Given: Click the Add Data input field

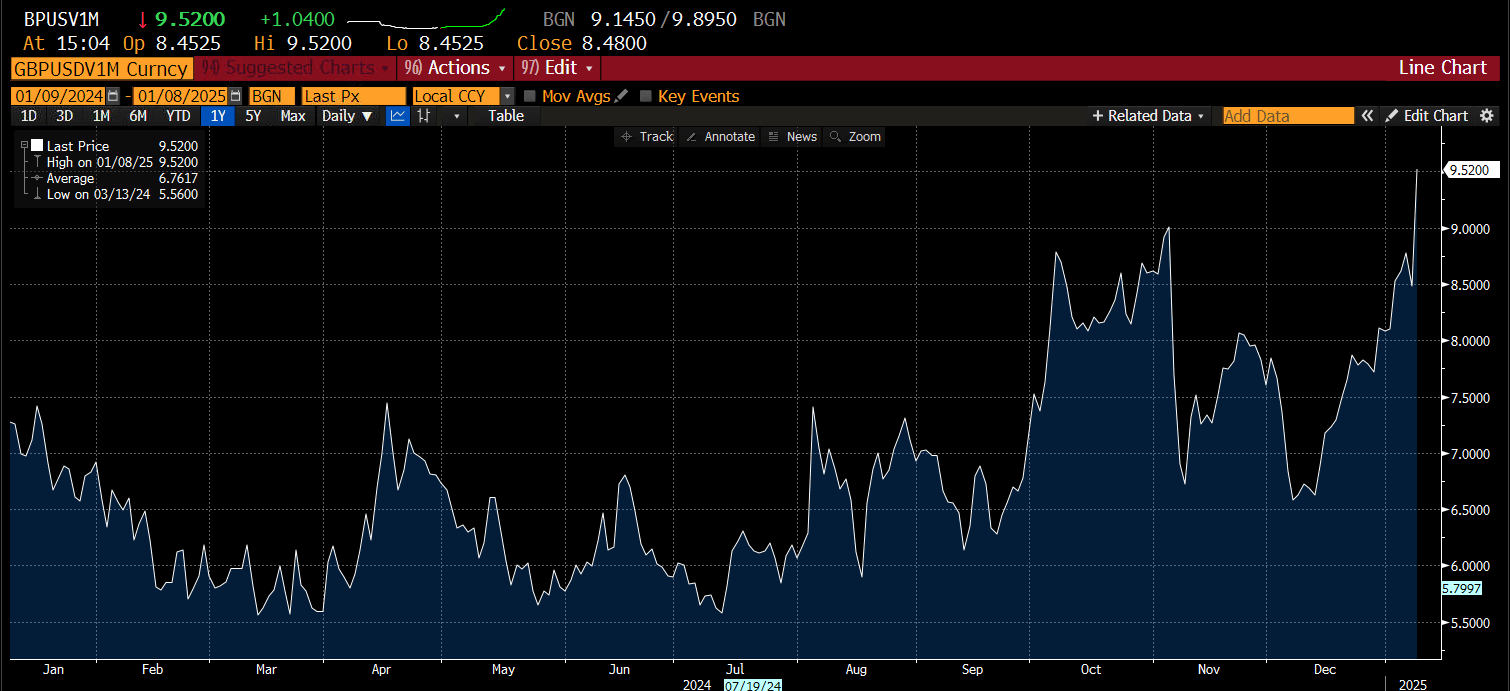Looking at the screenshot, I should tap(1288, 116).
